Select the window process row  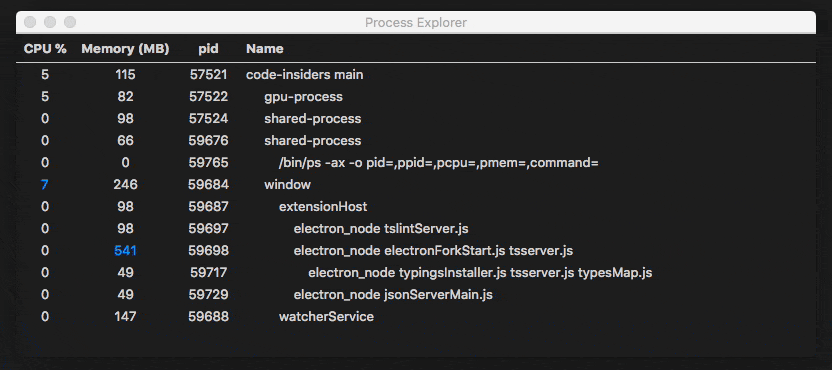(x=416, y=185)
